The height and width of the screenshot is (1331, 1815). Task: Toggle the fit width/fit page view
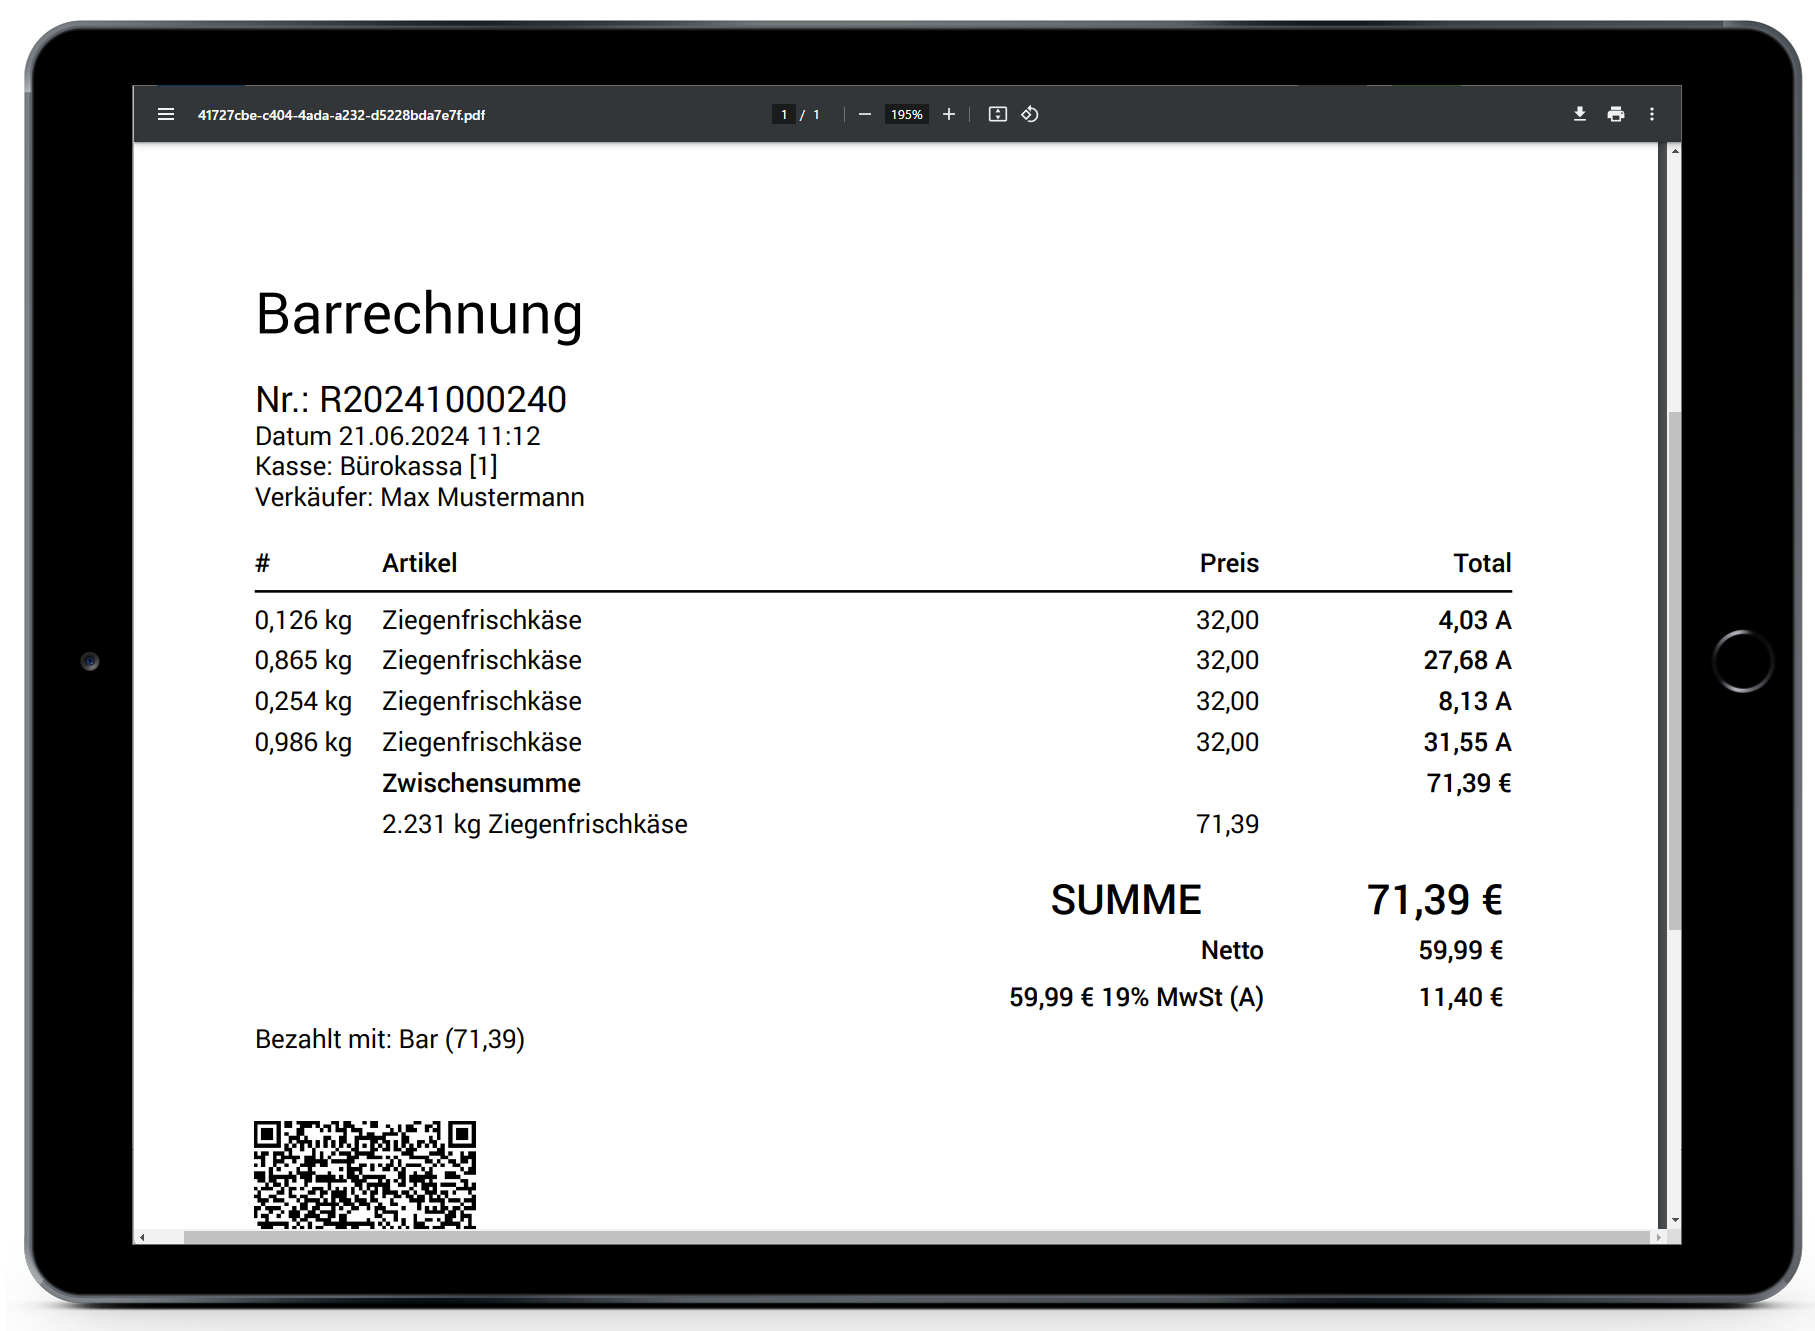point(999,114)
